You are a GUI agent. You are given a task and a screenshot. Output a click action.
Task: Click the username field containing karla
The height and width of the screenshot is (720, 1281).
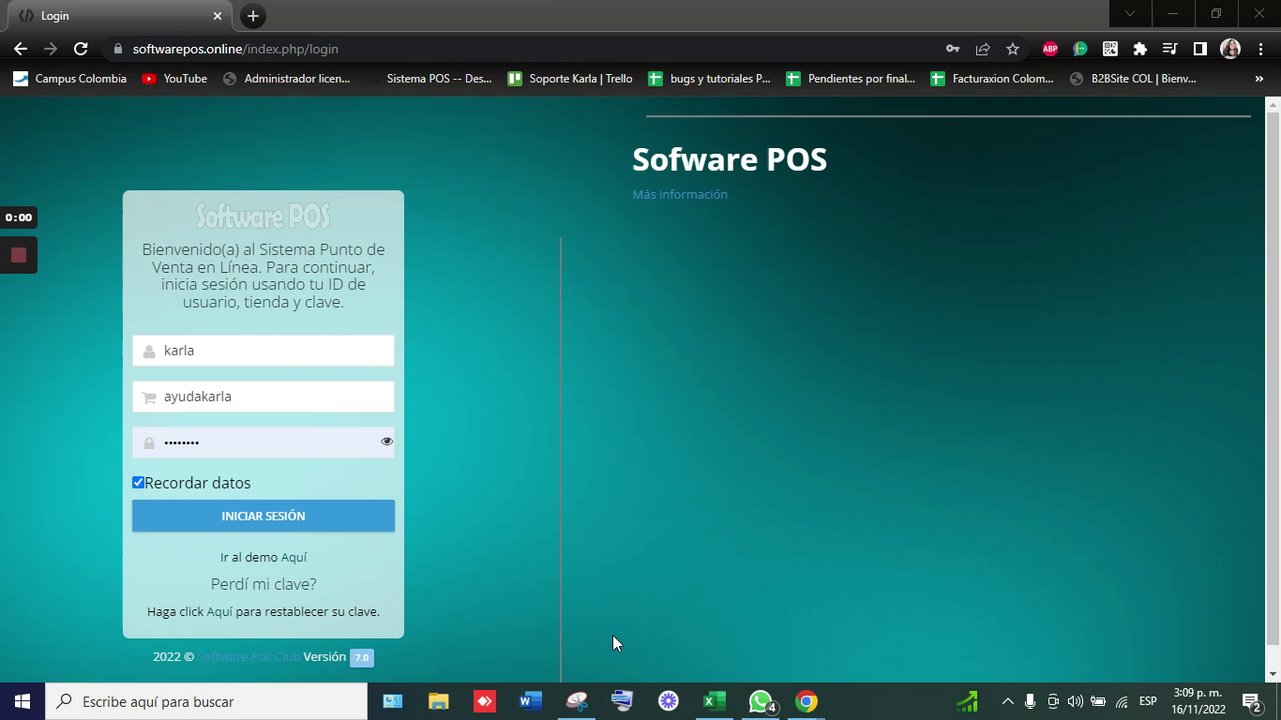coord(263,351)
